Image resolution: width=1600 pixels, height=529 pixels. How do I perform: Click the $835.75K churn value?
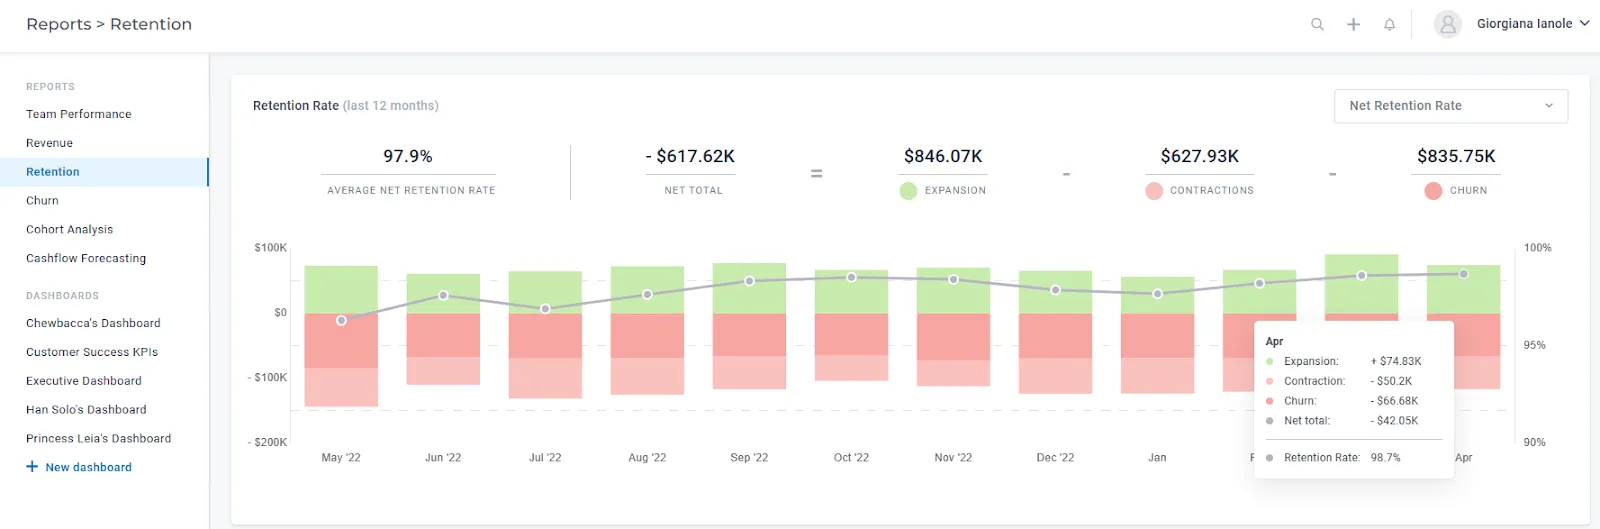coord(1456,156)
